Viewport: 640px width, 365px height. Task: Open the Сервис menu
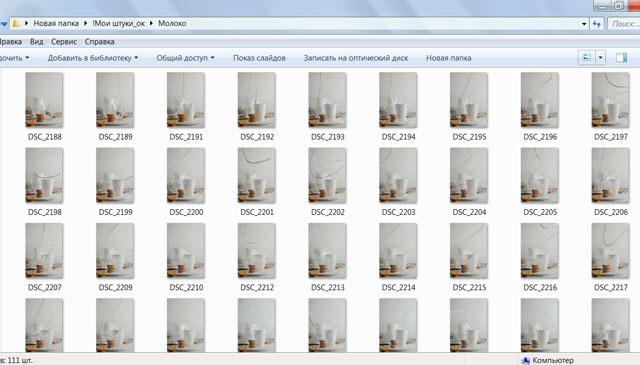64,42
